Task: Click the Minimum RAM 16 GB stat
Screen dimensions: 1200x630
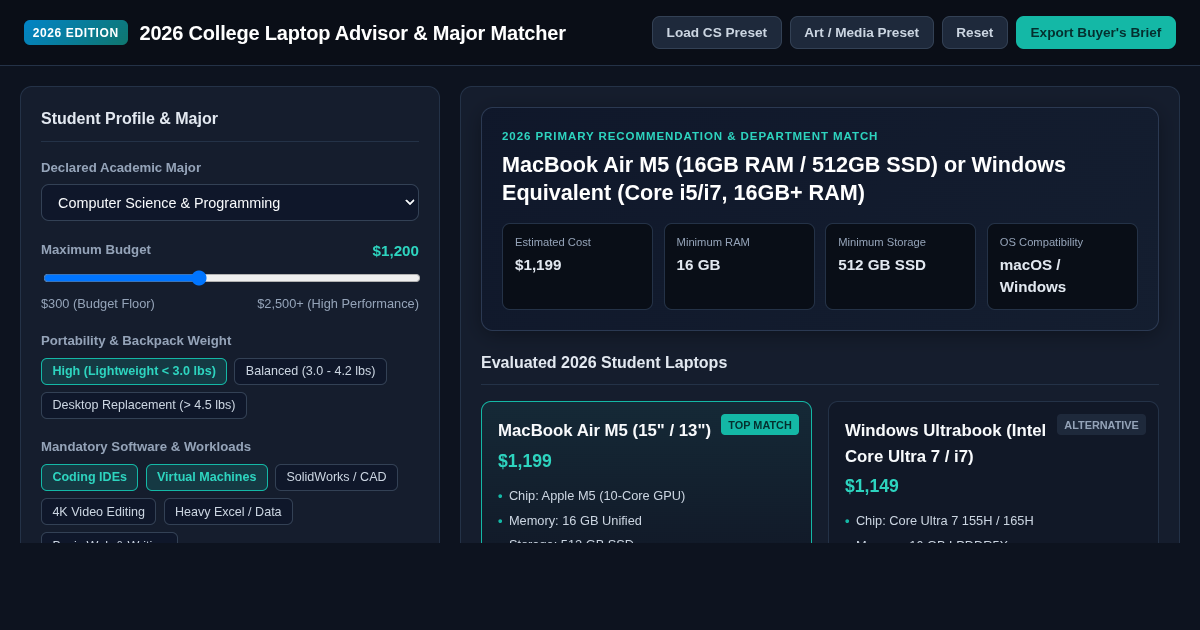Action: click(x=739, y=266)
